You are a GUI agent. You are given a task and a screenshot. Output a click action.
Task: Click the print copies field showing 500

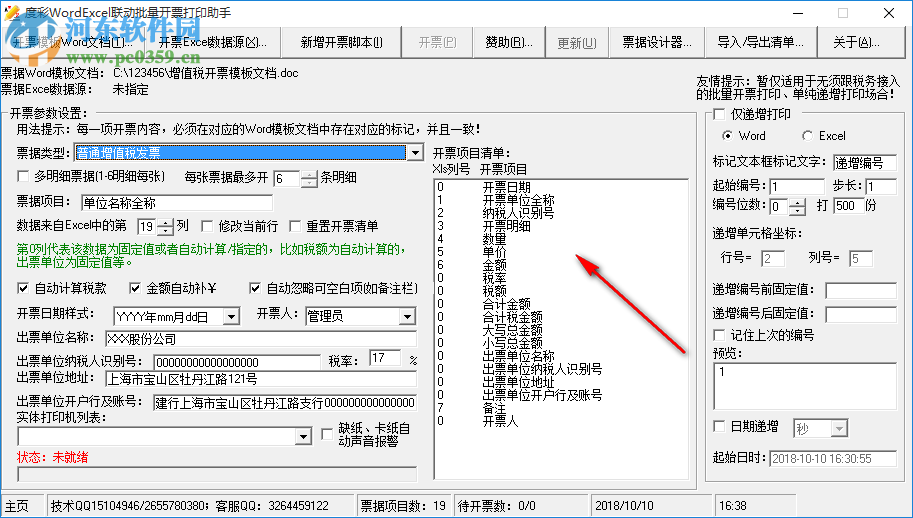pos(848,205)
